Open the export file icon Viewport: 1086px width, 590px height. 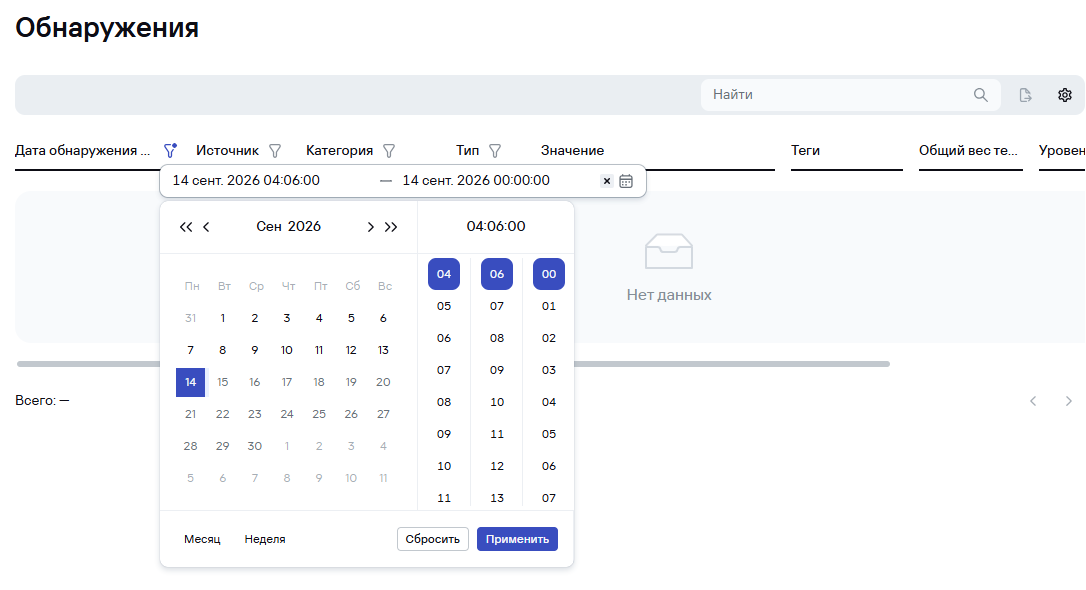(x=1026, y=95)
